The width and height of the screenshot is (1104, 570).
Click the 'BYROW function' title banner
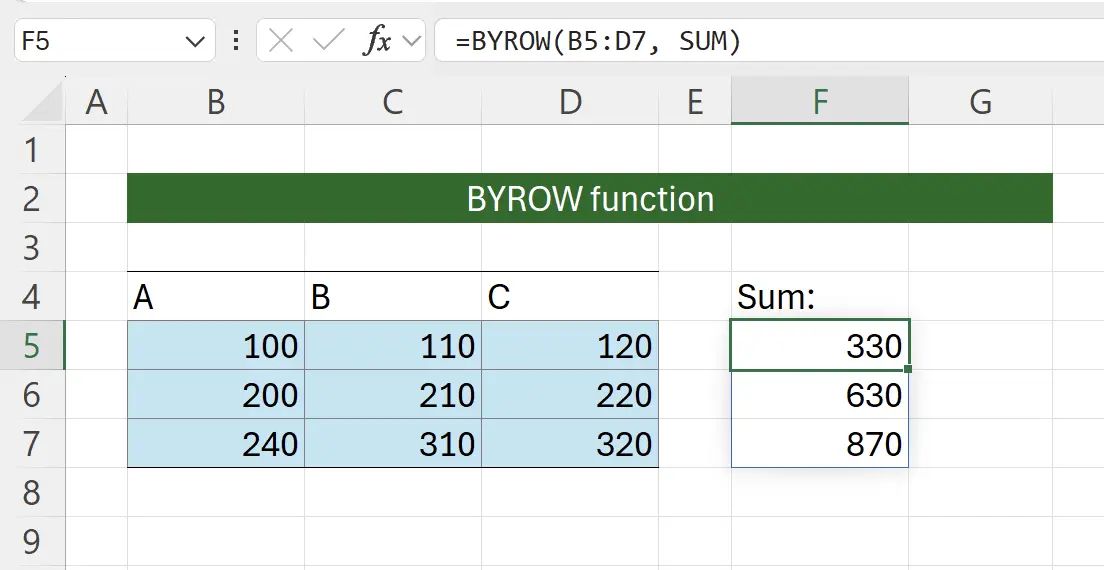coord(590,198)
